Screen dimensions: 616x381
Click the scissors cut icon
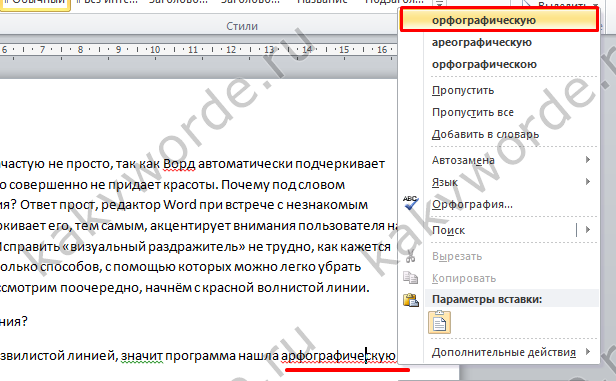click(411, 256)
